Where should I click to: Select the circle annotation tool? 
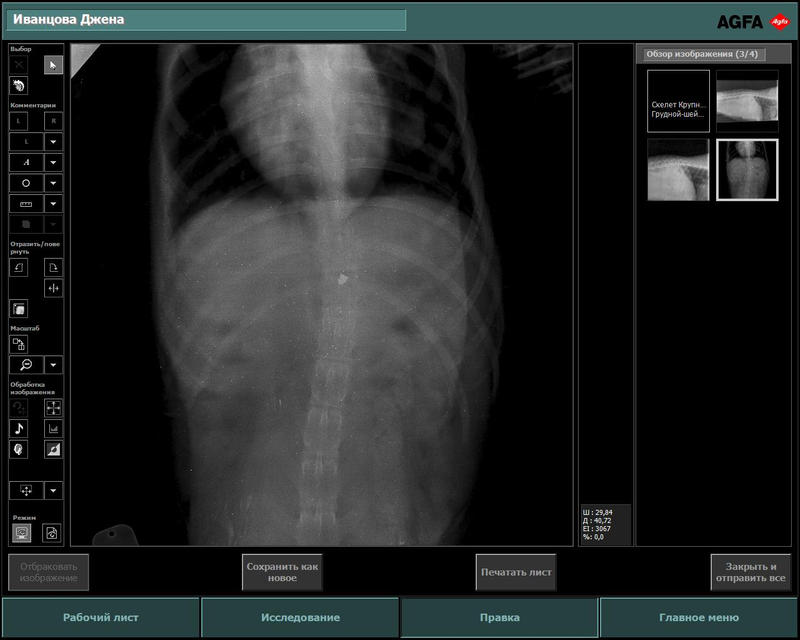pyautogui.click(x=26, y=183)
